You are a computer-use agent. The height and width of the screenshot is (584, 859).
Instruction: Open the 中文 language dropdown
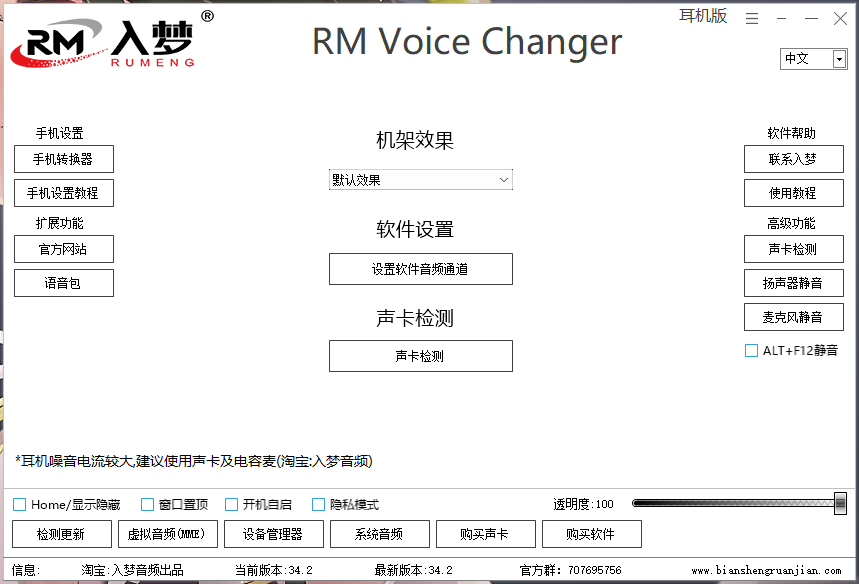pyautogui.click(x=814, y=59)
